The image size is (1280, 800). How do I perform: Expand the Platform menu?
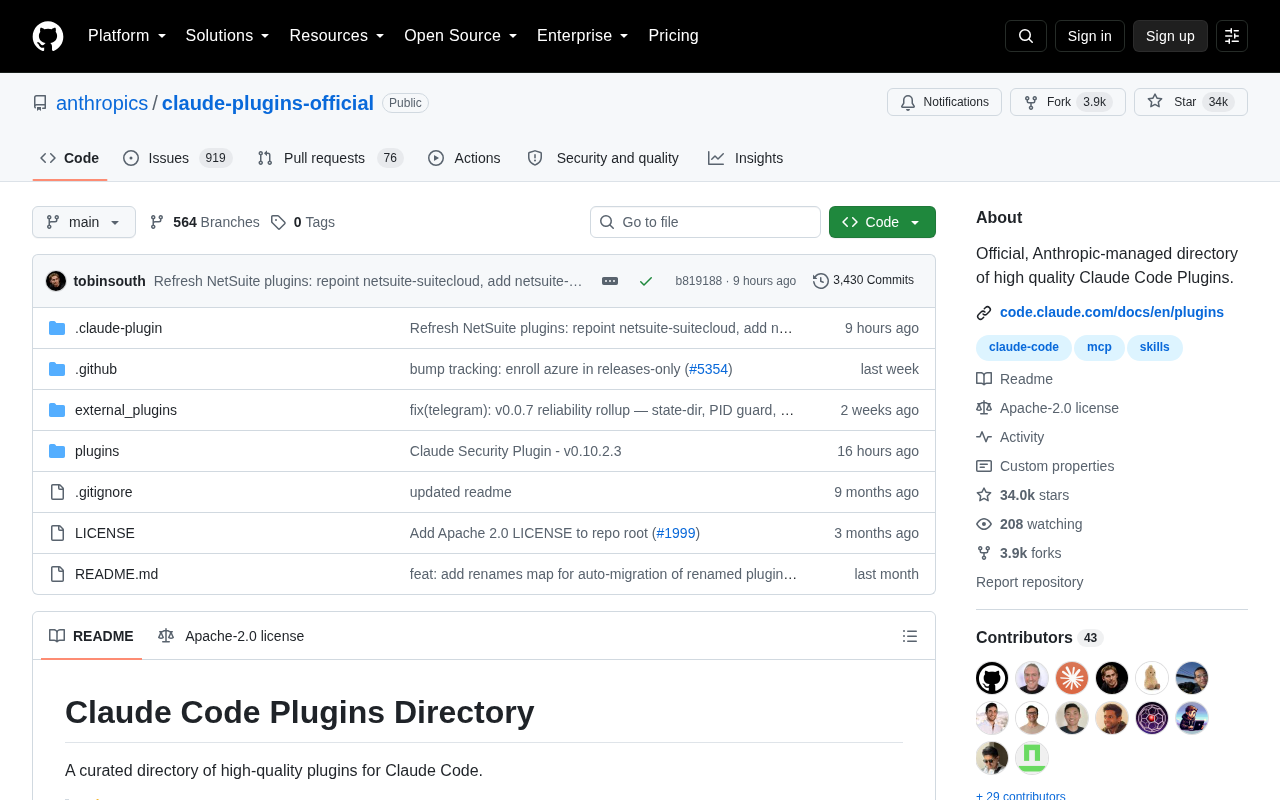127,36
